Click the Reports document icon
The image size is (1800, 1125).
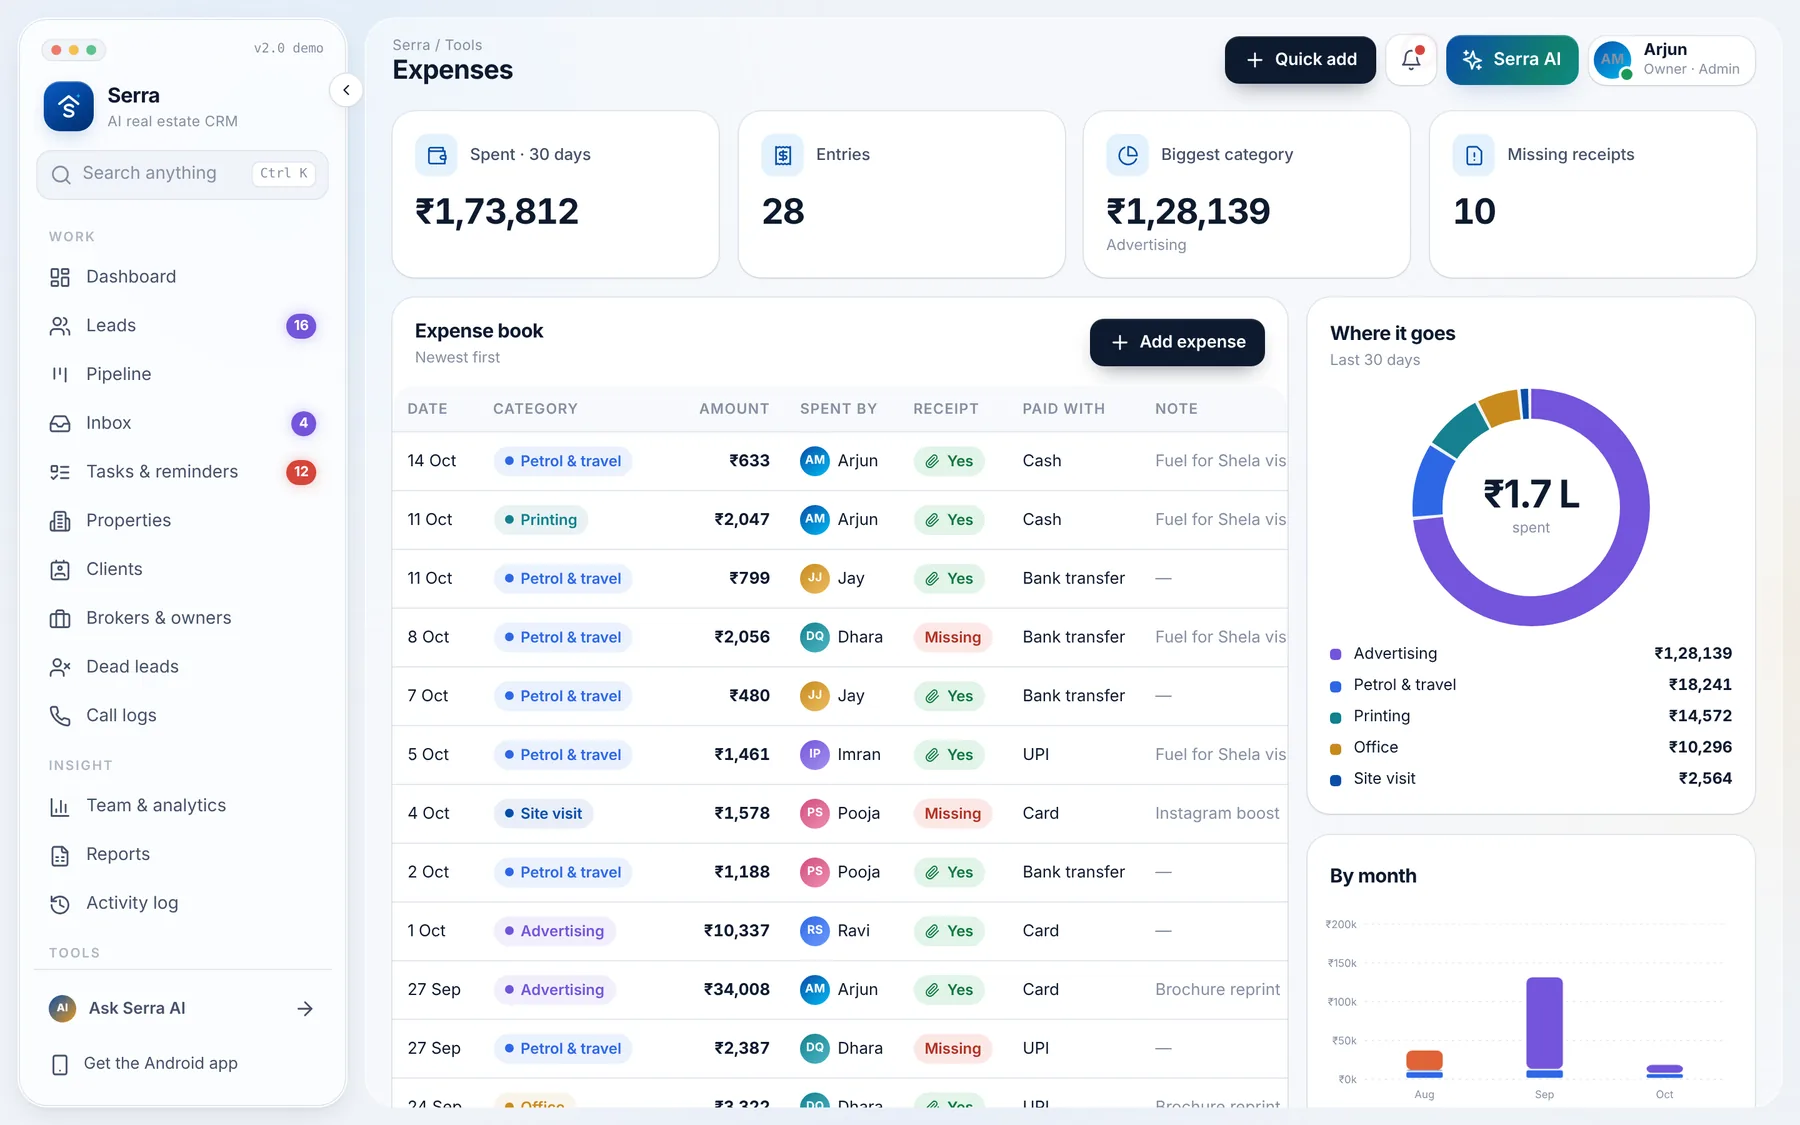click(60, 855)
